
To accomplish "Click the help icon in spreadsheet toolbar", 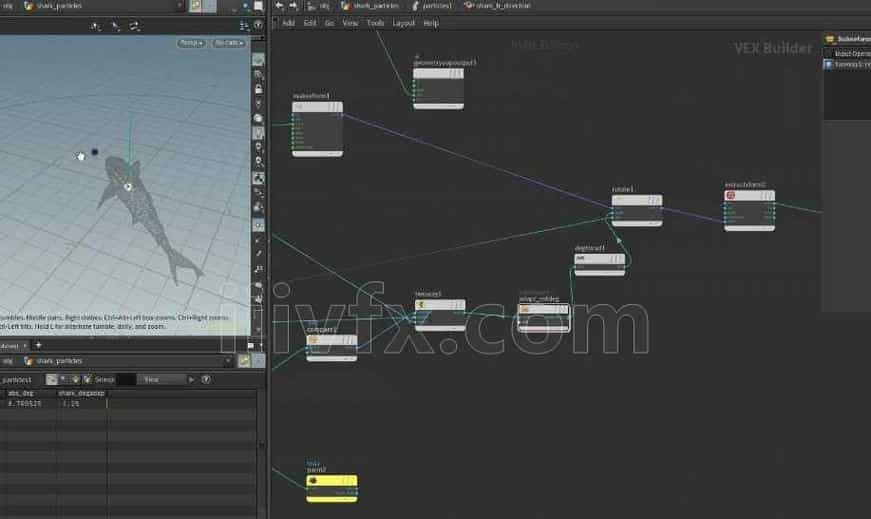I will (206, 380).
